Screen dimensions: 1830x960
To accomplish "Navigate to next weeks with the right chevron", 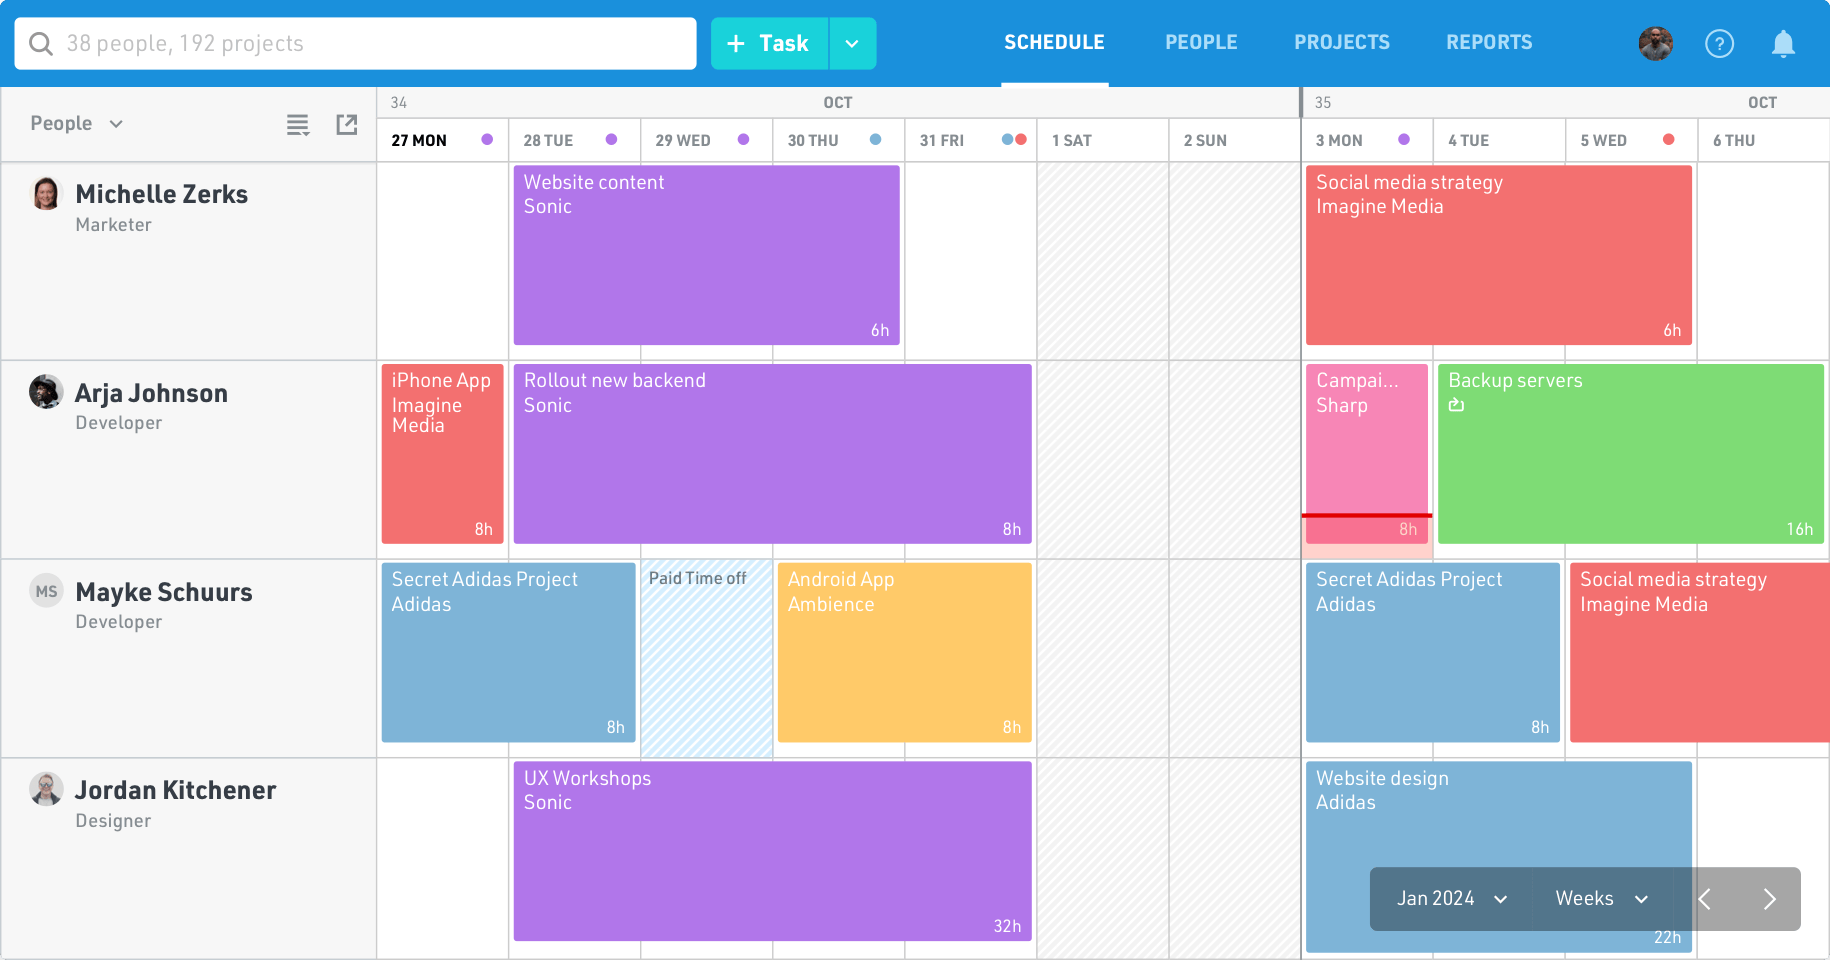I will 1769,899.
